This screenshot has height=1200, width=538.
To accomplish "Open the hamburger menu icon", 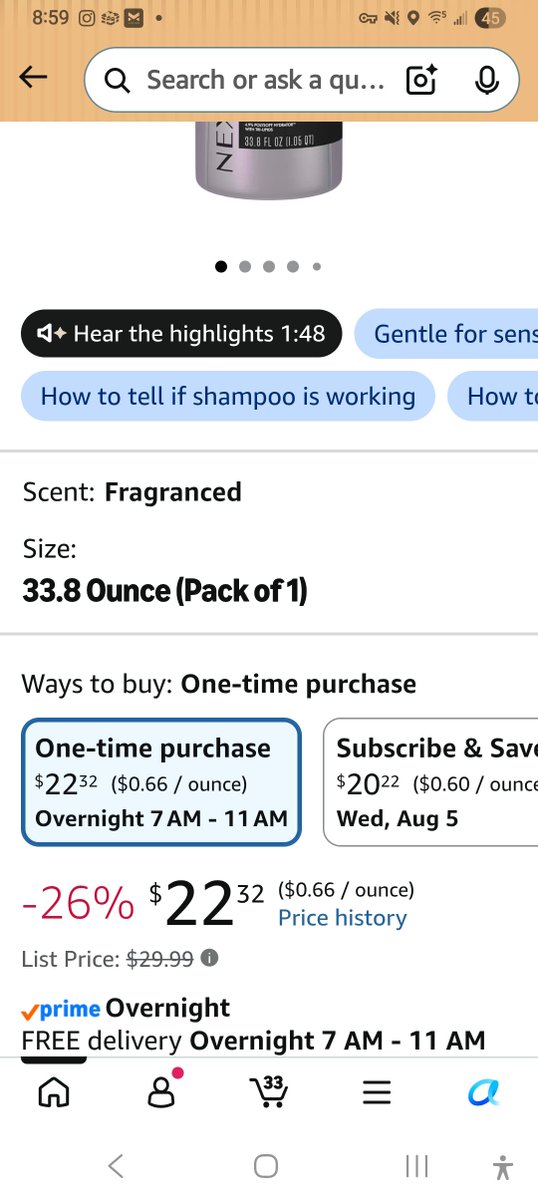I will tap(376, 1093).
